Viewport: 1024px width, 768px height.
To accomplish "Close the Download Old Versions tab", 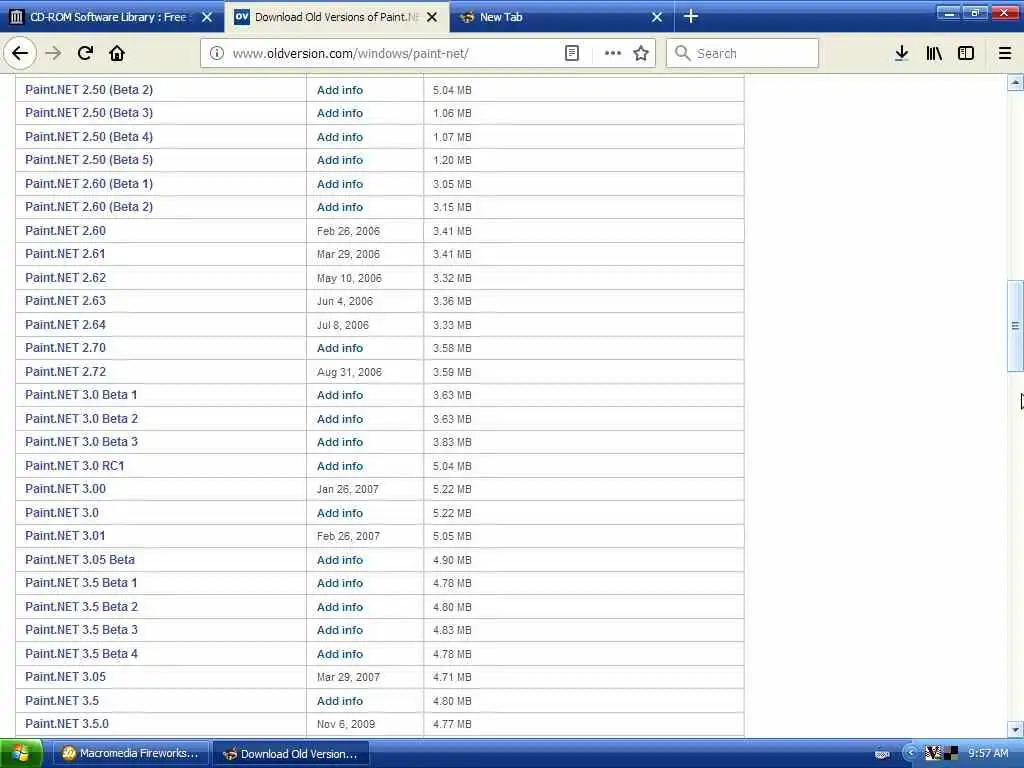I will pyautogui.click(x=432, y=17).
